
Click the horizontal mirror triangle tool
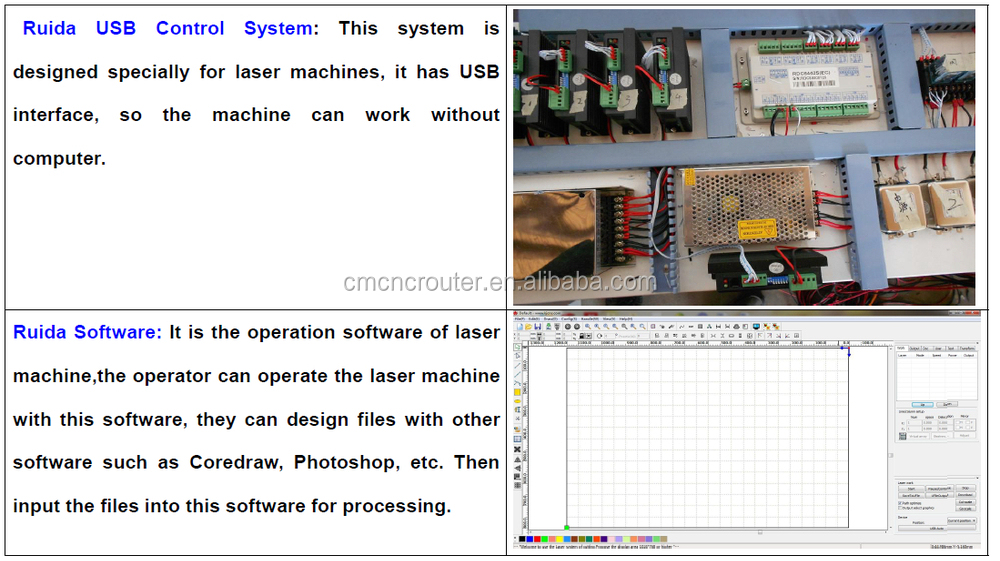coord(517,460)
